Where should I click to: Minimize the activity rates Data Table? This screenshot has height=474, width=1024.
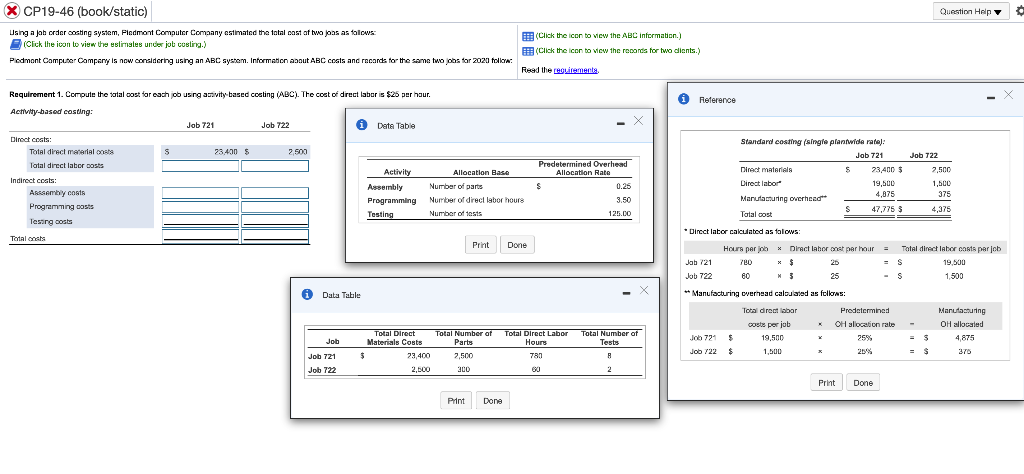622,124
